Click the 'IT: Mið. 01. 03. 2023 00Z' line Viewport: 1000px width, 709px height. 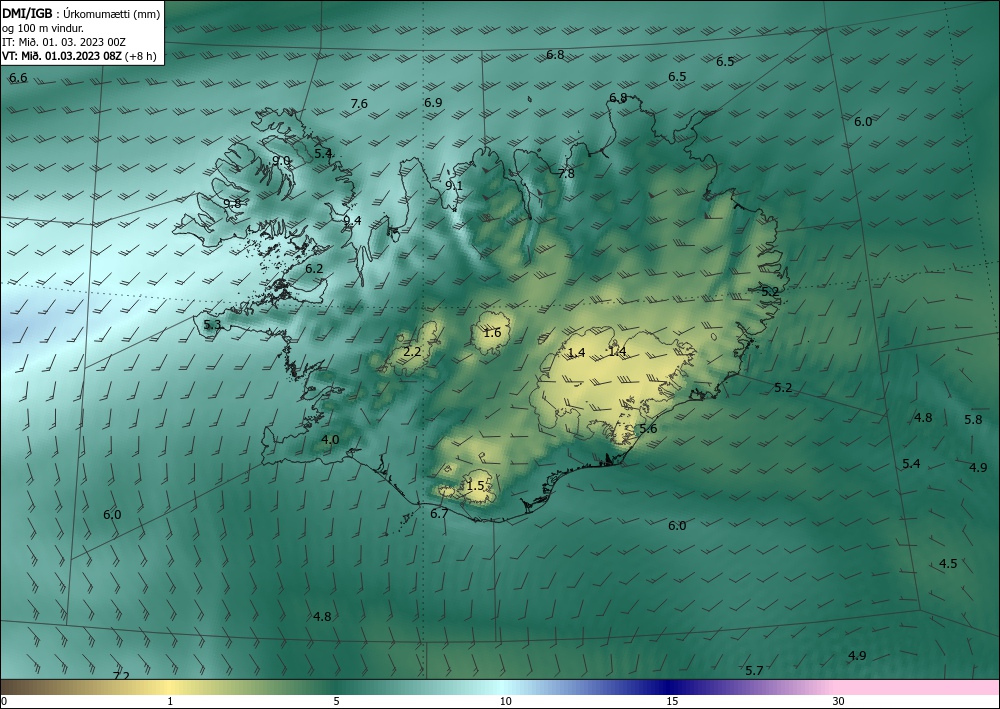[64, 42]
